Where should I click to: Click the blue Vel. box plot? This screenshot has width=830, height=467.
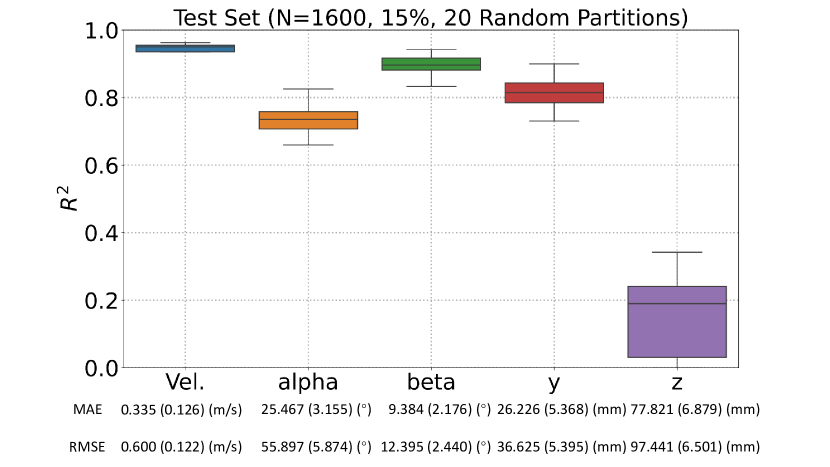(x=185, y=48)
